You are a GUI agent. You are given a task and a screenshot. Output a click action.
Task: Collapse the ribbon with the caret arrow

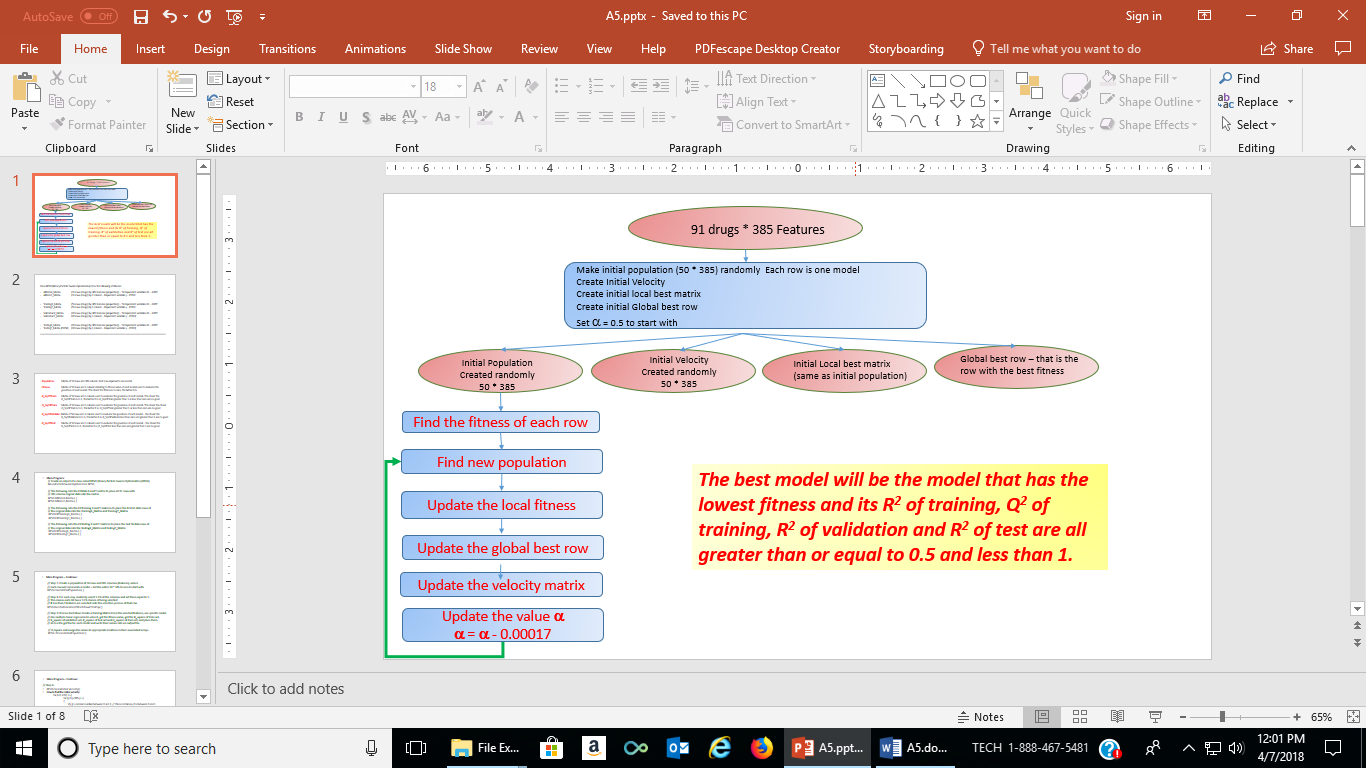coord(1352,148)
